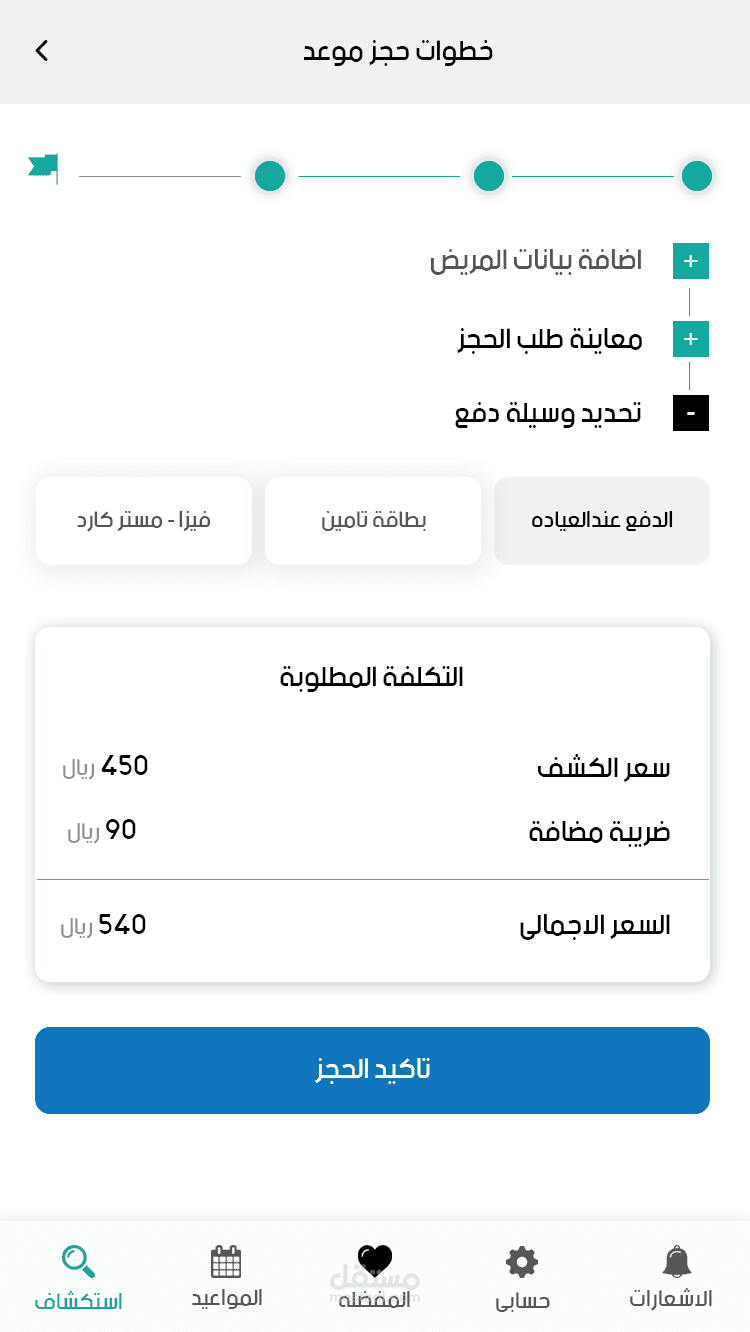Tap the rightmost progress step circle
Viewport: 750px width, 1332px height.
pos(696,176)
